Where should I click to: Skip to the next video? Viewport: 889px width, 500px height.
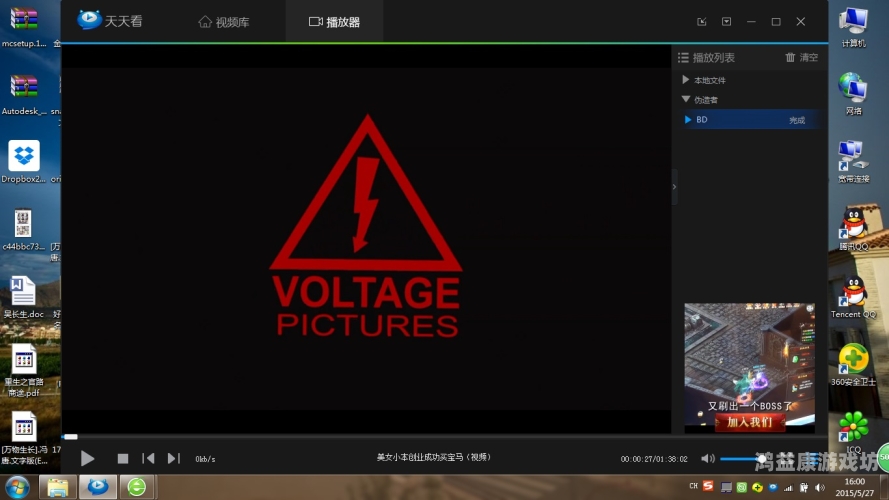(173, 458)
